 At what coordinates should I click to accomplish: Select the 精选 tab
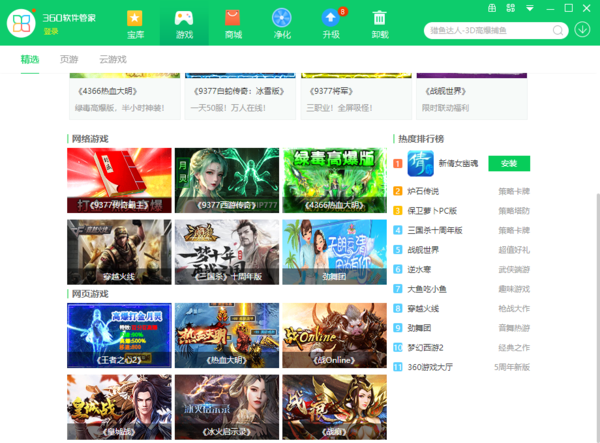tap(30, 59)
